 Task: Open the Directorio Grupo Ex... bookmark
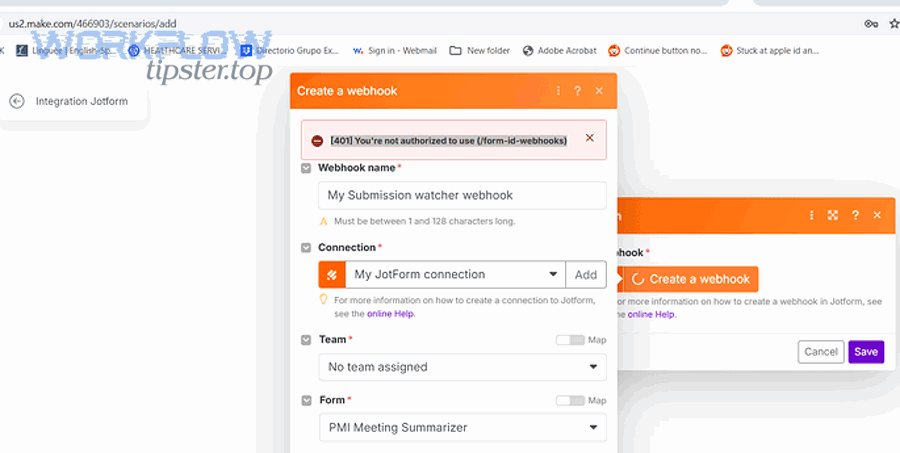290,51
